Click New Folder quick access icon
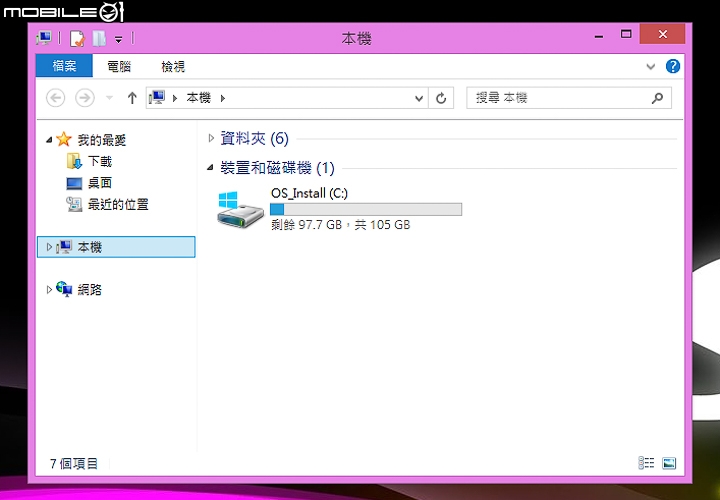This screenshot has height=500, width=720. [99, 39]
